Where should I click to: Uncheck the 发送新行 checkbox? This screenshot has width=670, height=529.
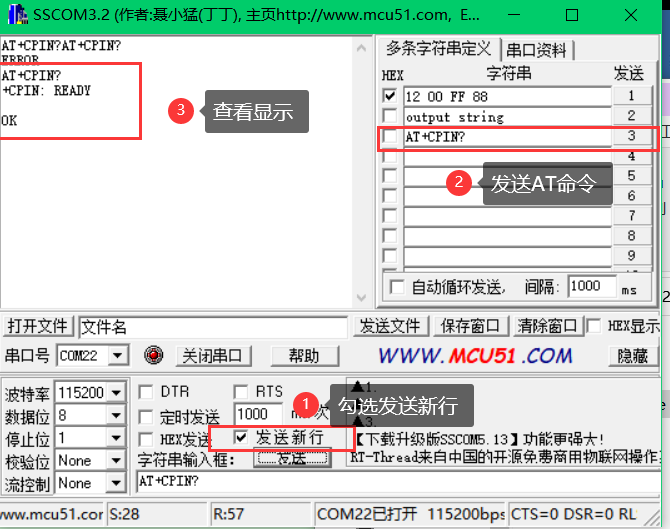[241, 437]
